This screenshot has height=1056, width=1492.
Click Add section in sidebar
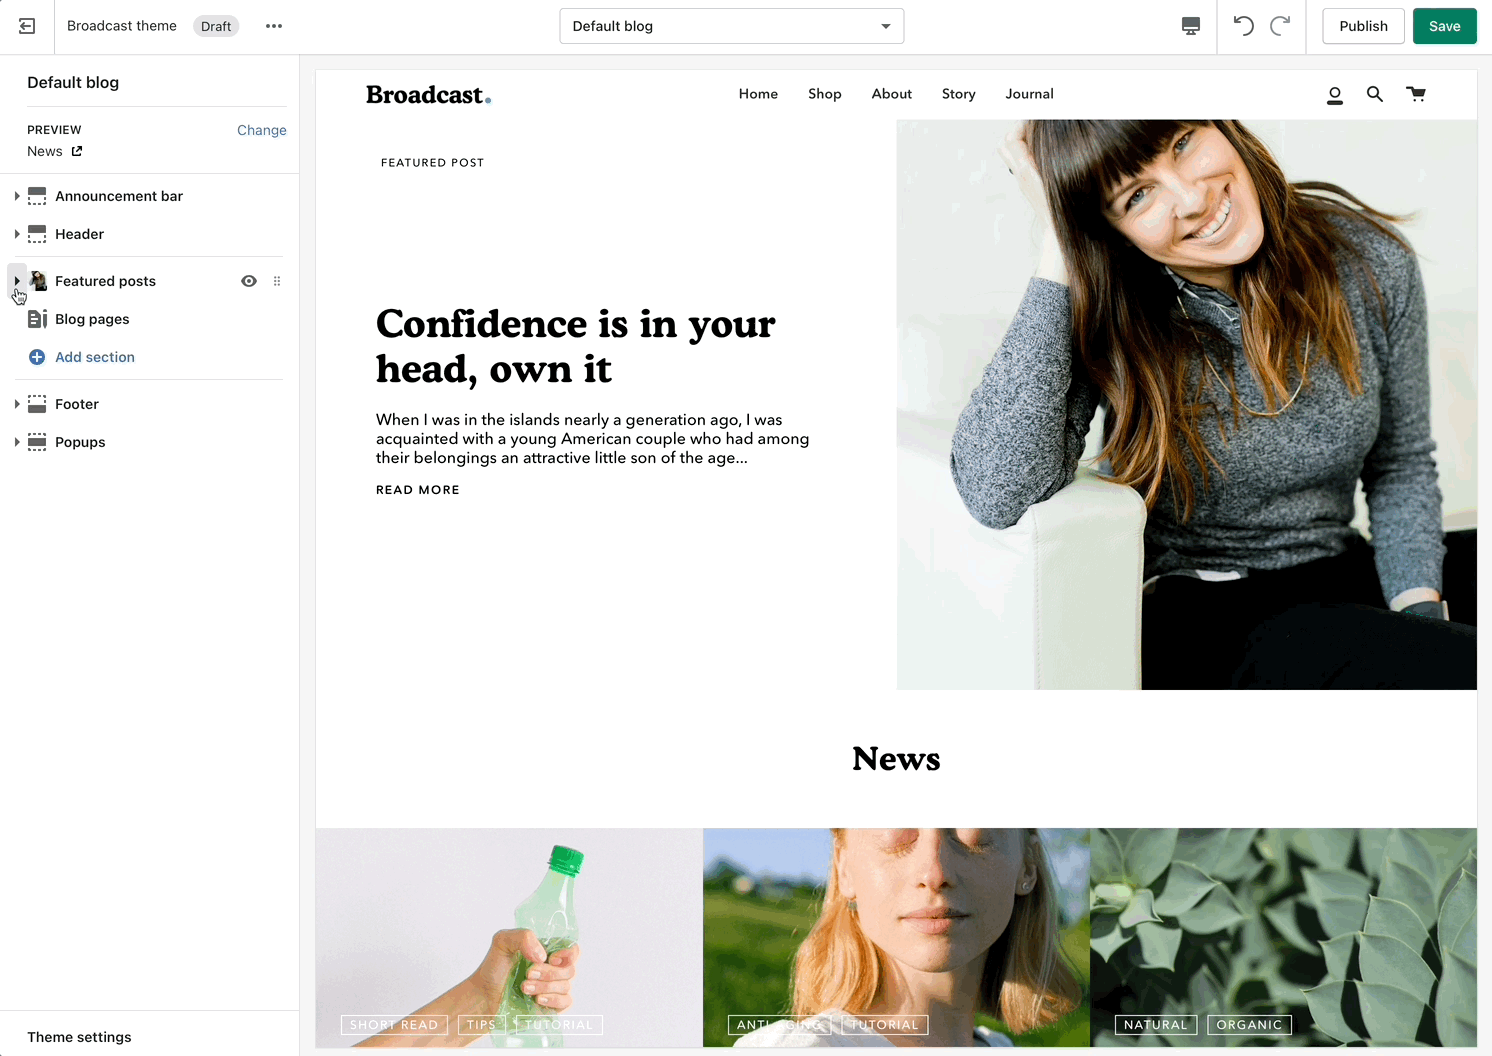coord(94,357)
